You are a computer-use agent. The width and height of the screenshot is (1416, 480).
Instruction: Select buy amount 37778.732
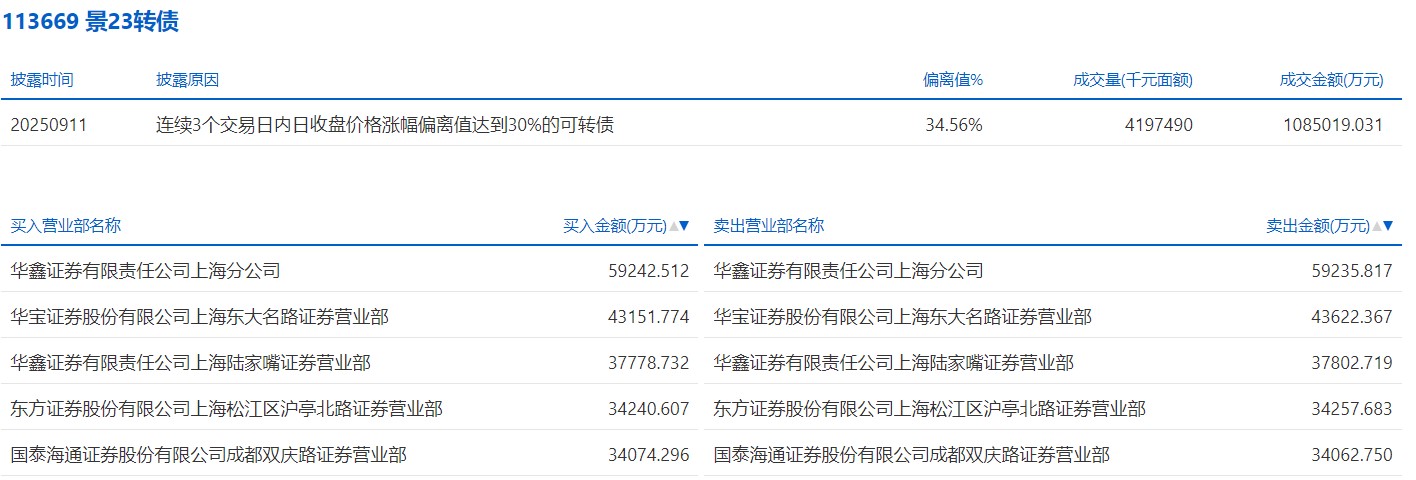point(649,363)
